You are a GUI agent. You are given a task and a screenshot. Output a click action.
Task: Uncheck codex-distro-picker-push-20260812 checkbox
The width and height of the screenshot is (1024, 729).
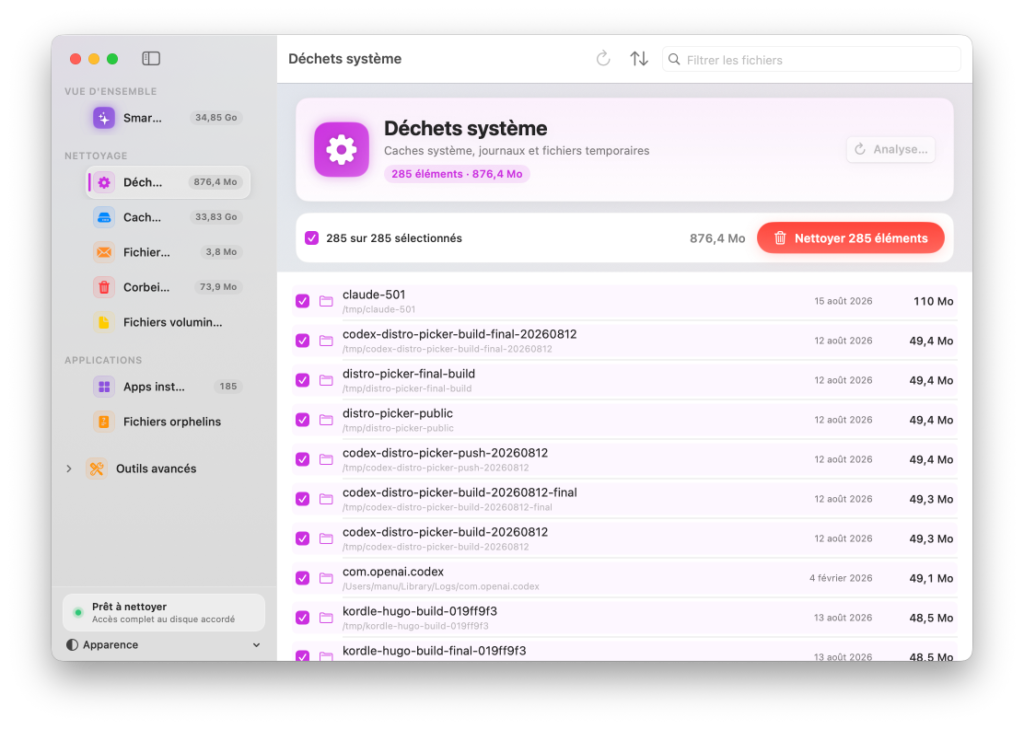point(302,459)
